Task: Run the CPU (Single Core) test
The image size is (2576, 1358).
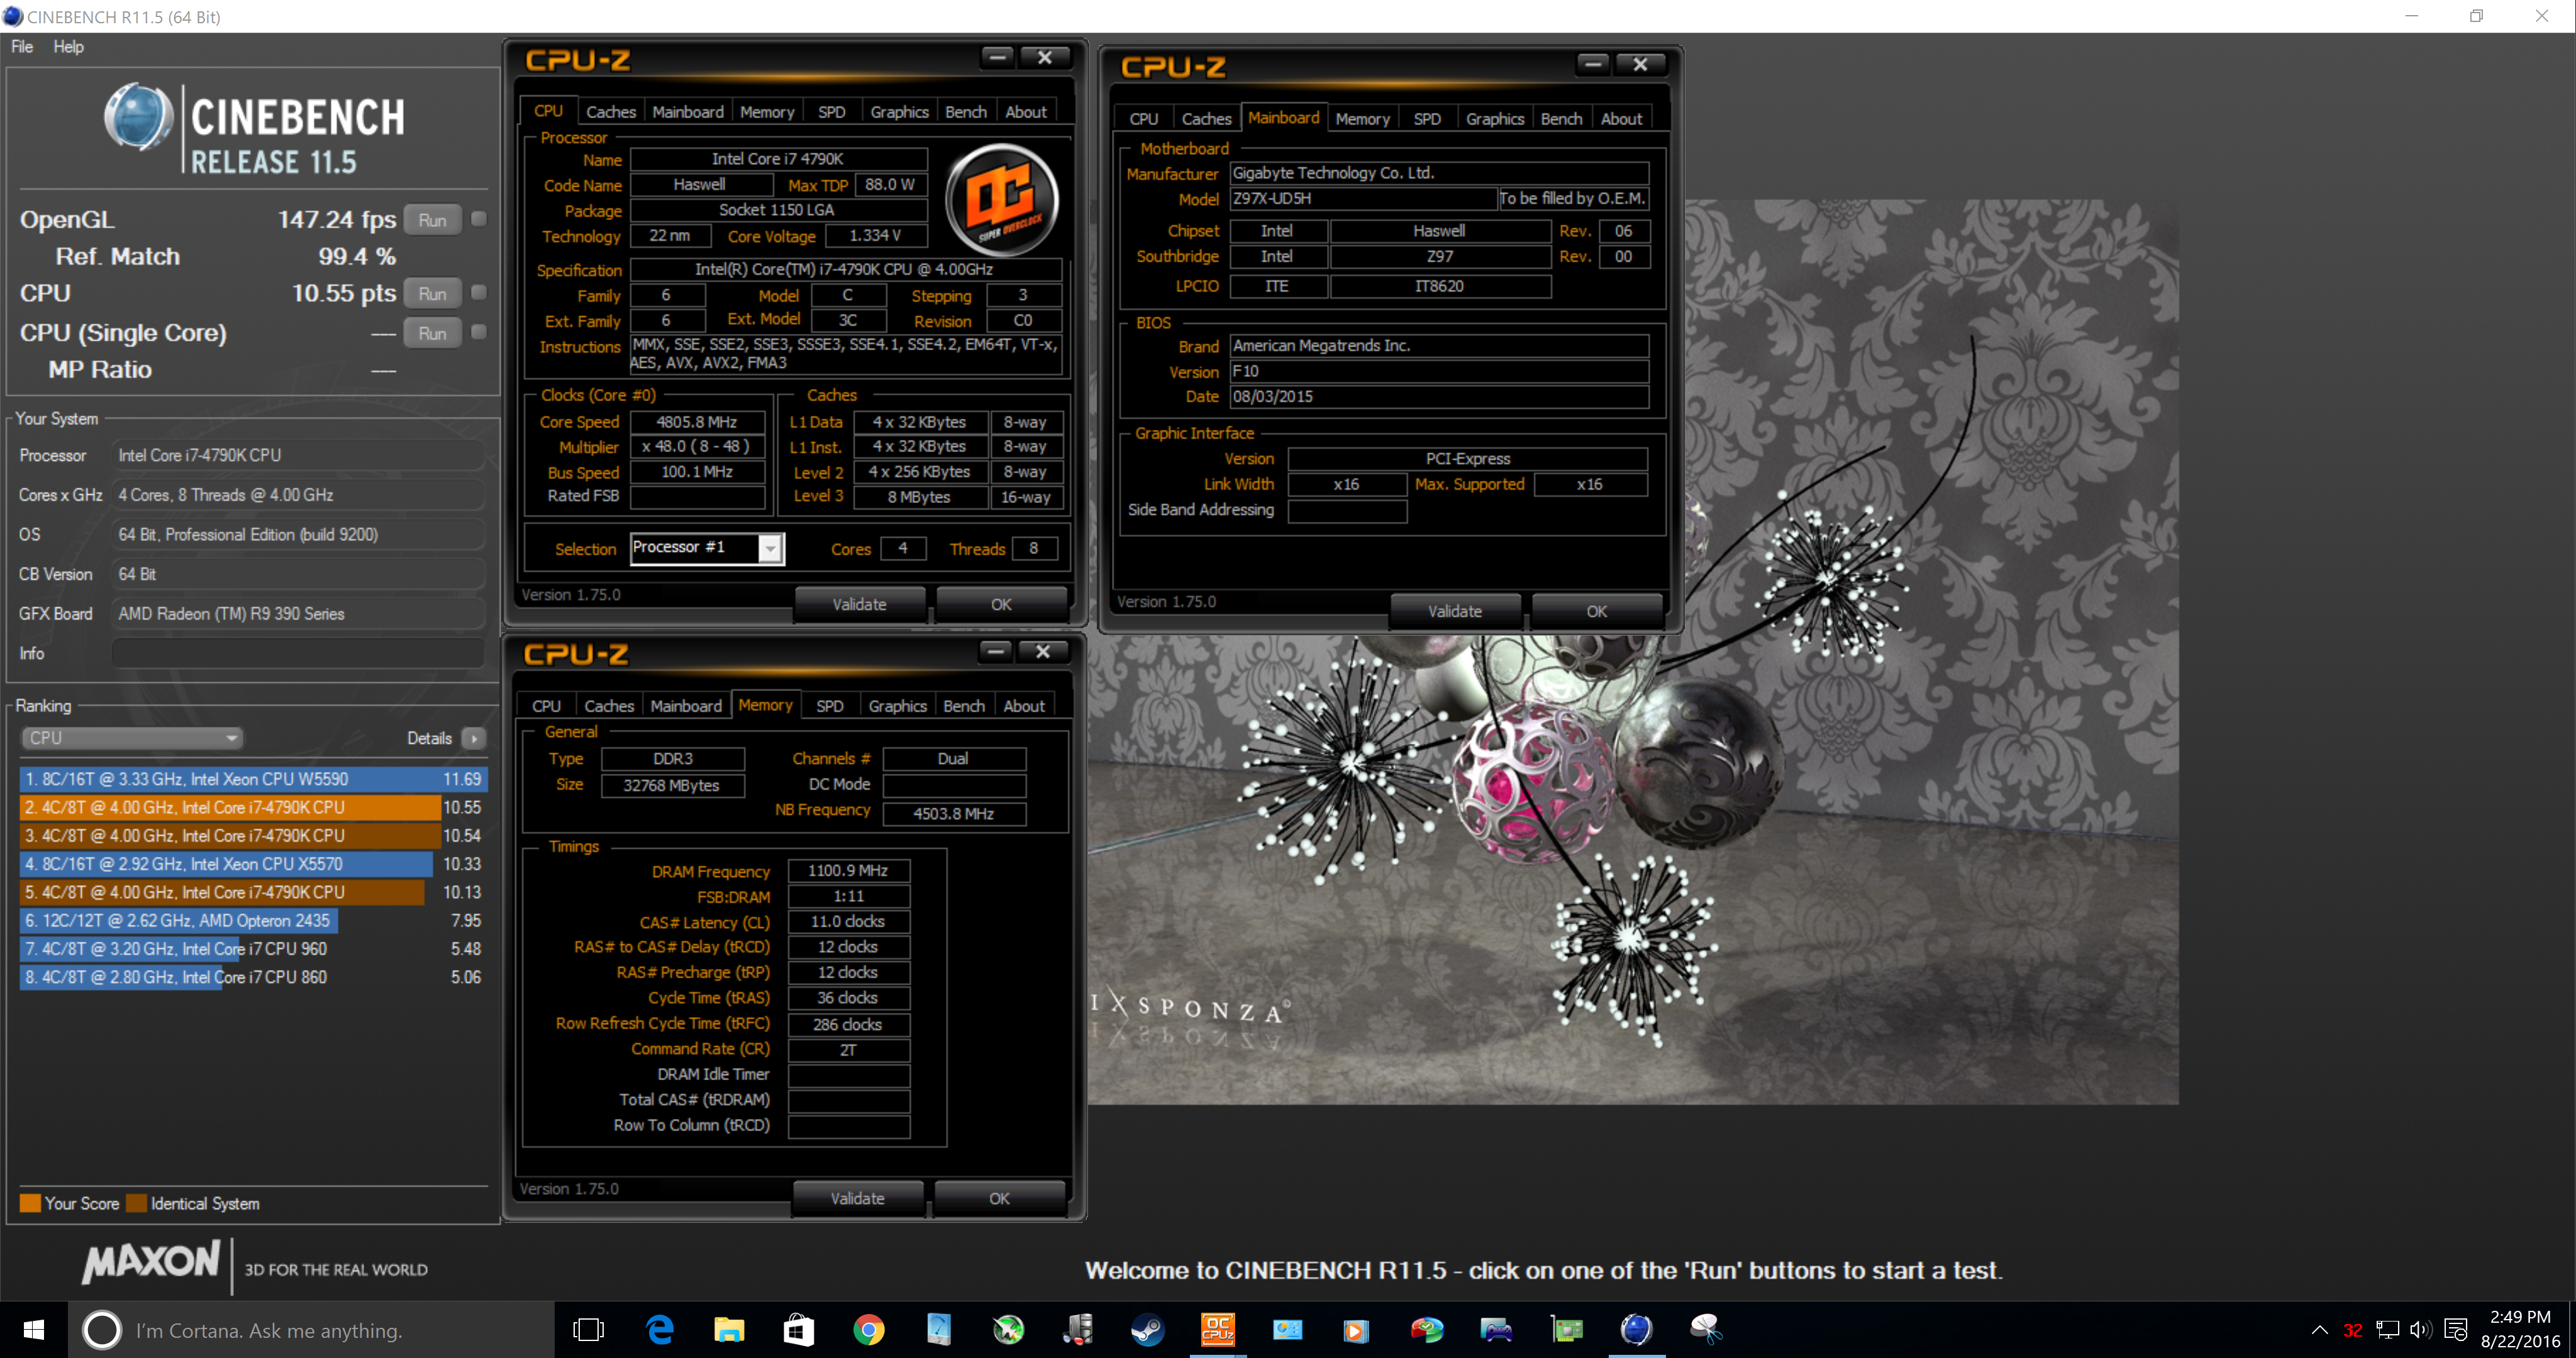Action: point(433,333)
